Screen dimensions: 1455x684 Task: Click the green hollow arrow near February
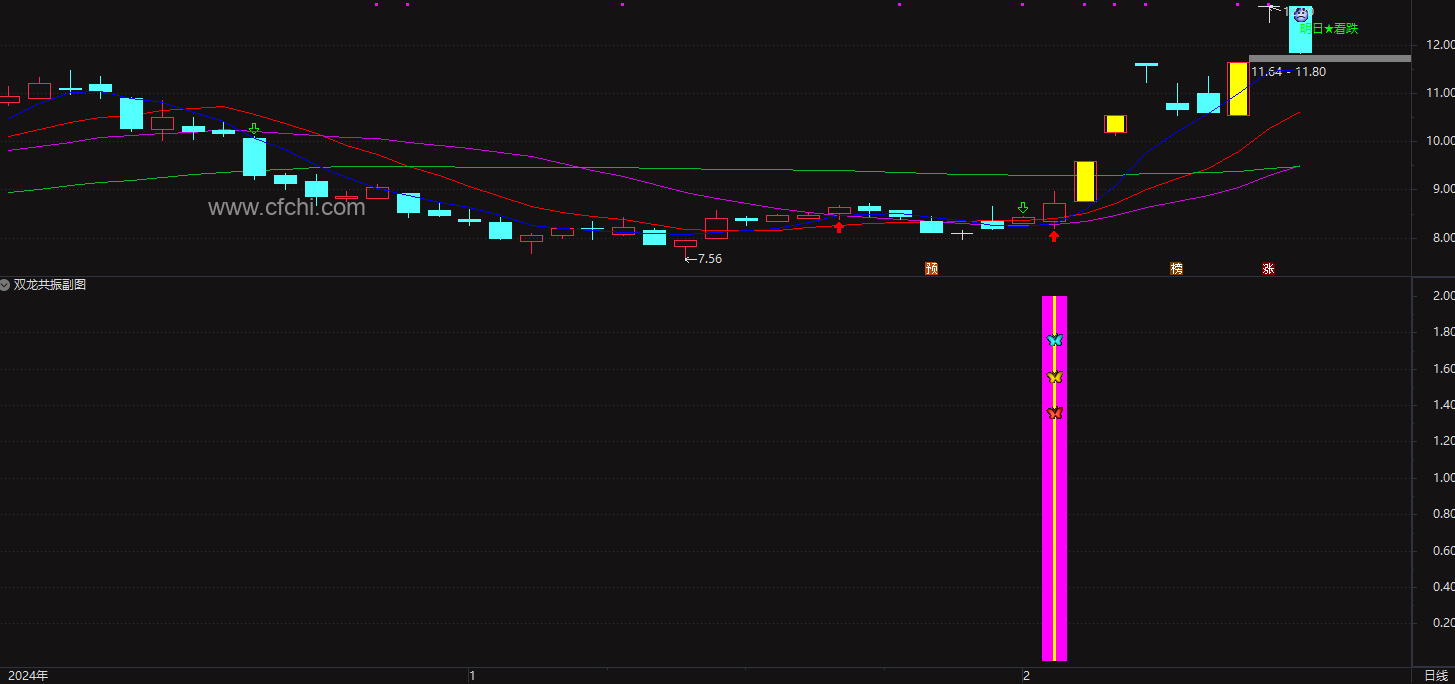(x=1023, y=207)
